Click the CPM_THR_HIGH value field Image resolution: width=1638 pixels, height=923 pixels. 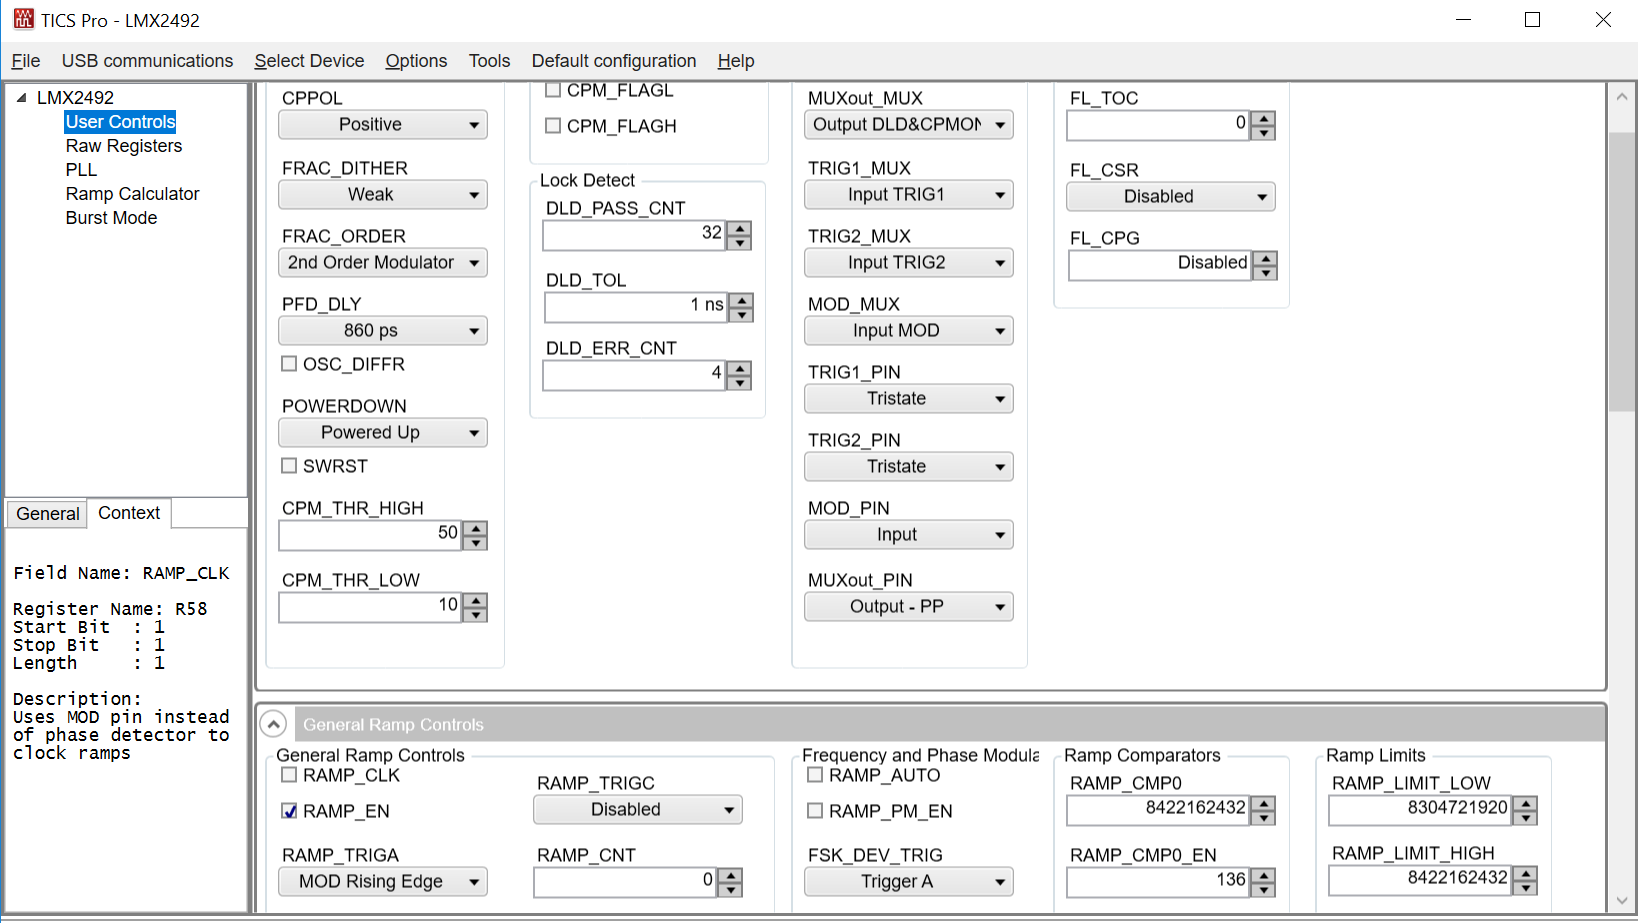click(370, 536)
